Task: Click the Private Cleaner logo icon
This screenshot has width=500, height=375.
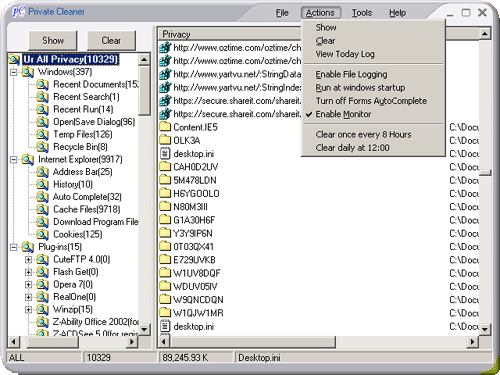Action: [x=18, y=12]
